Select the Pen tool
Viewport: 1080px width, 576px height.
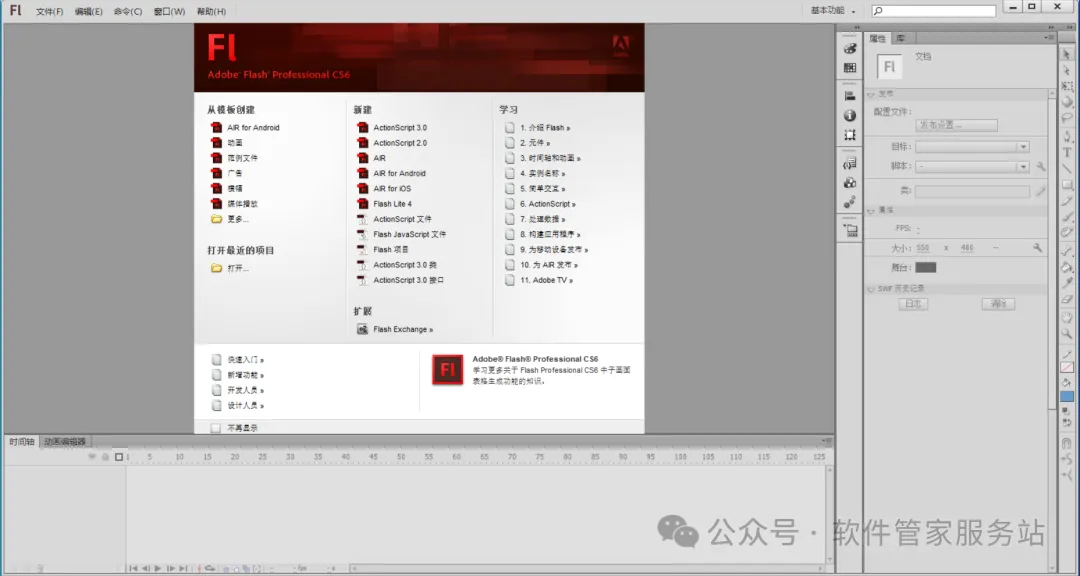1067,136
